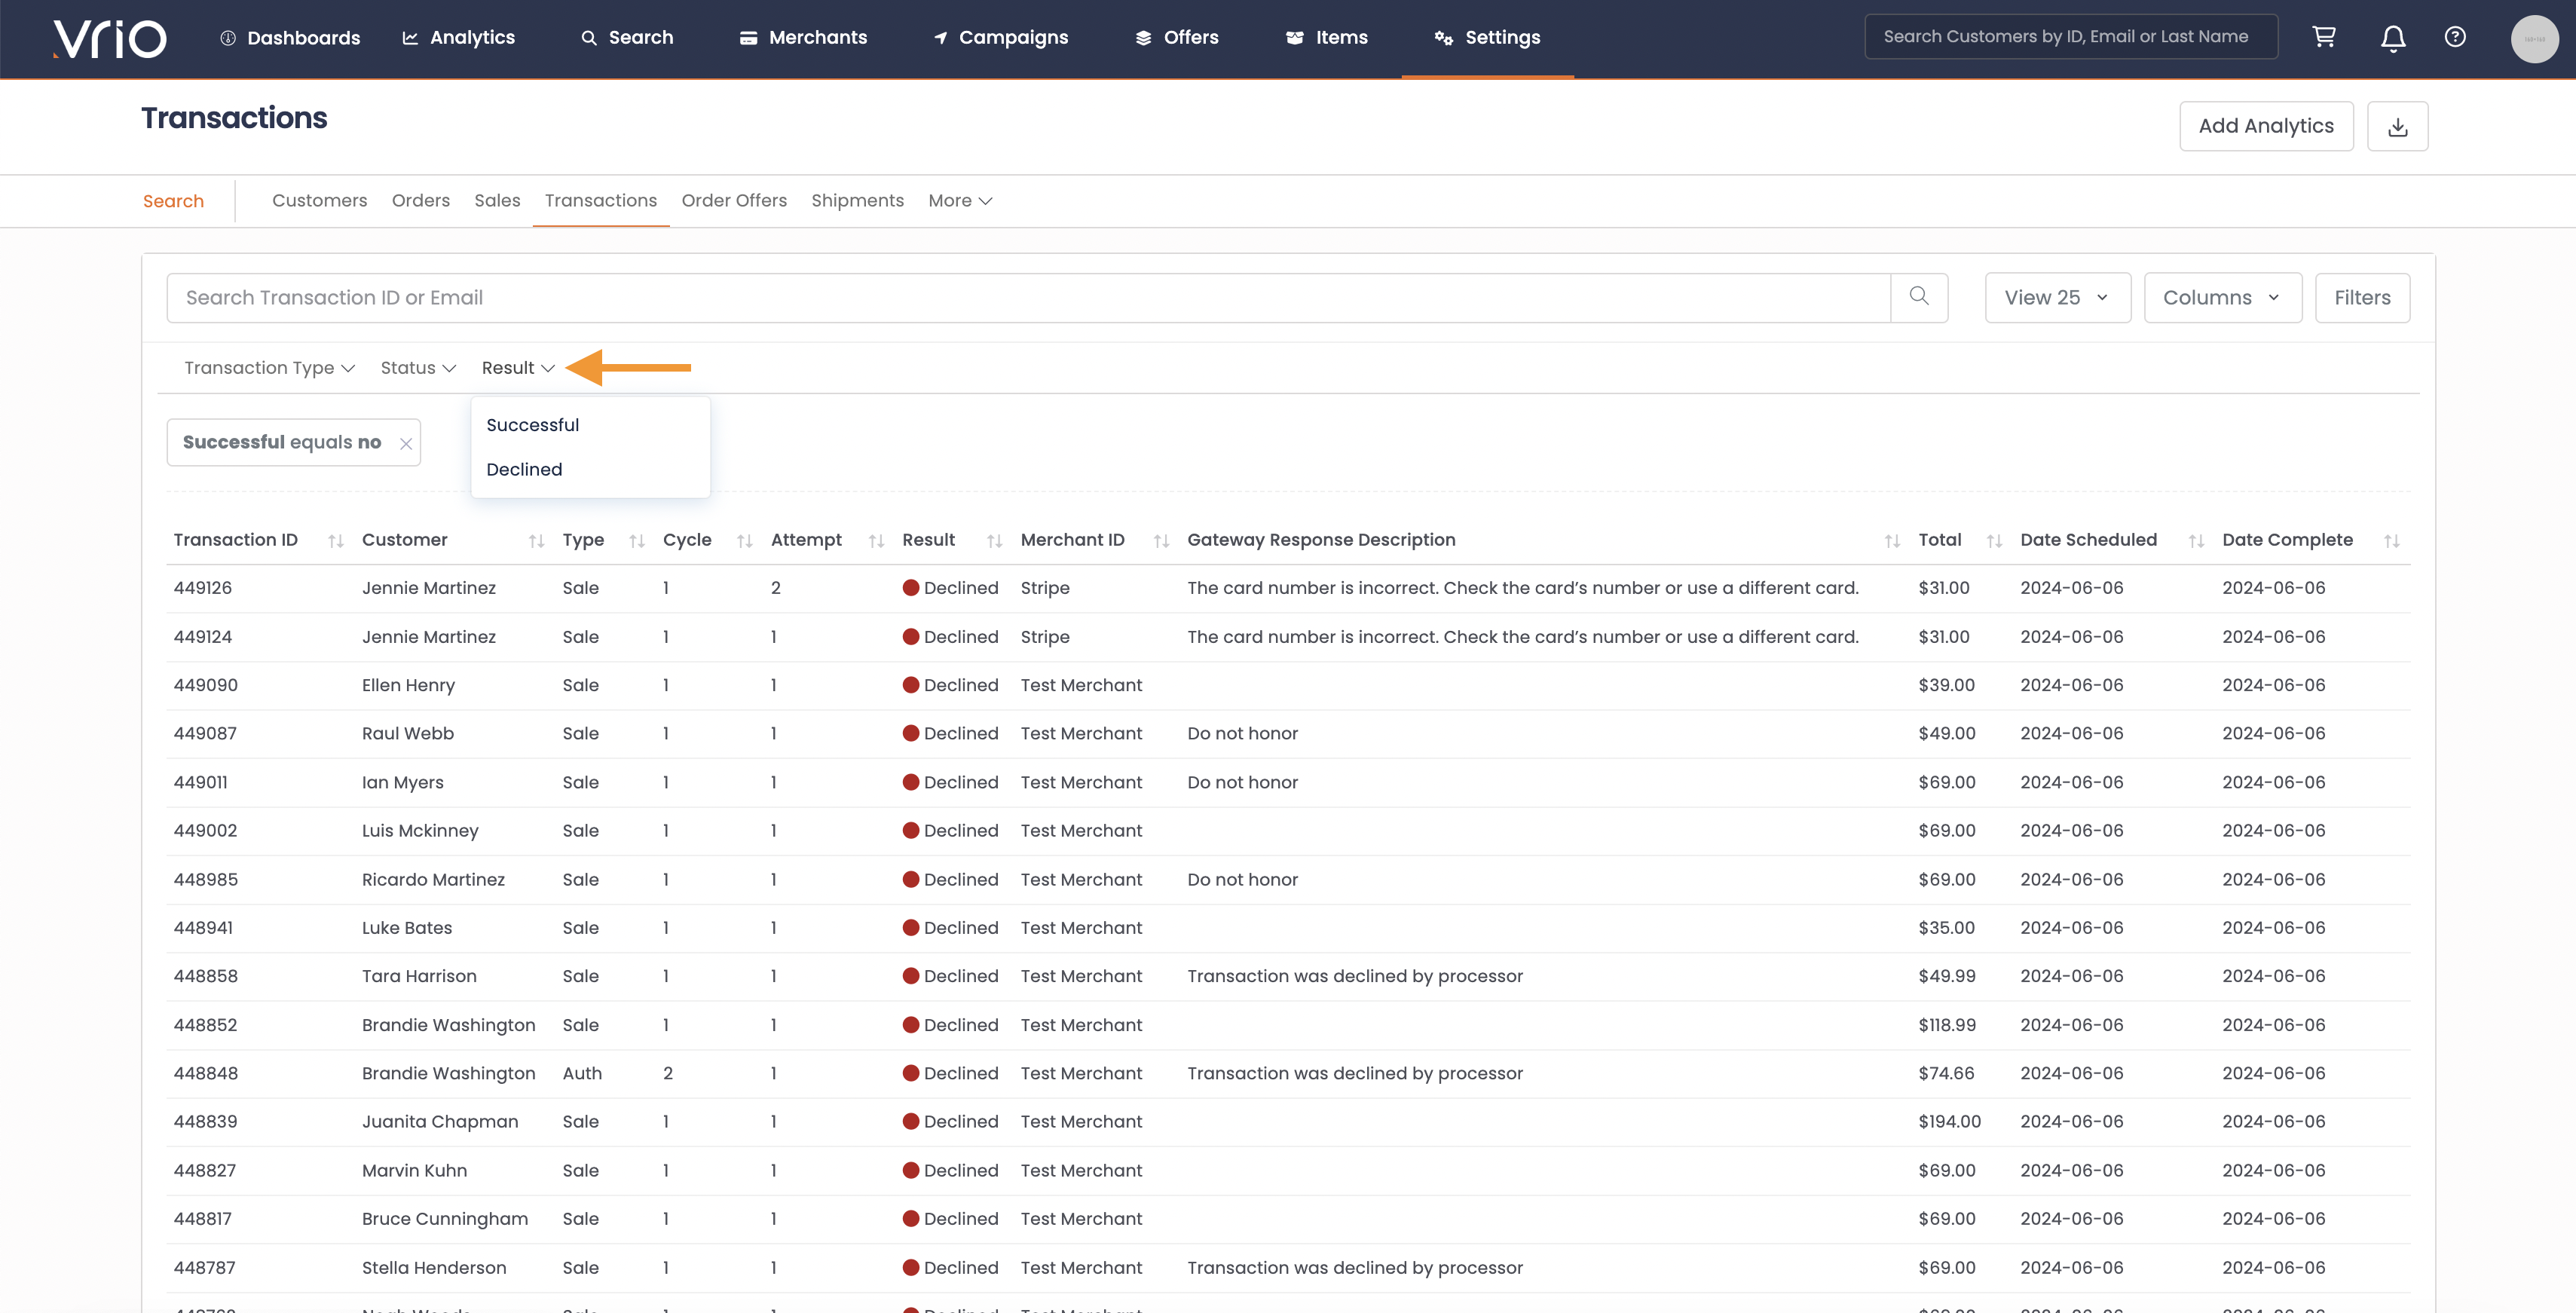Sort by Transaction ID column arrows
The image size is (2576, 1313).
pos(336,541)
